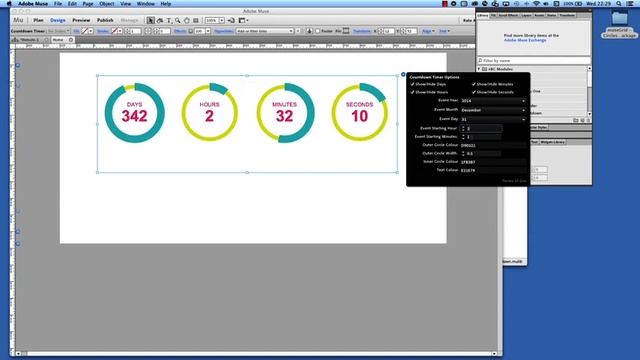Click the Fill colour swatch
Screen dimensions: 640x360
(x=85, y=31)
